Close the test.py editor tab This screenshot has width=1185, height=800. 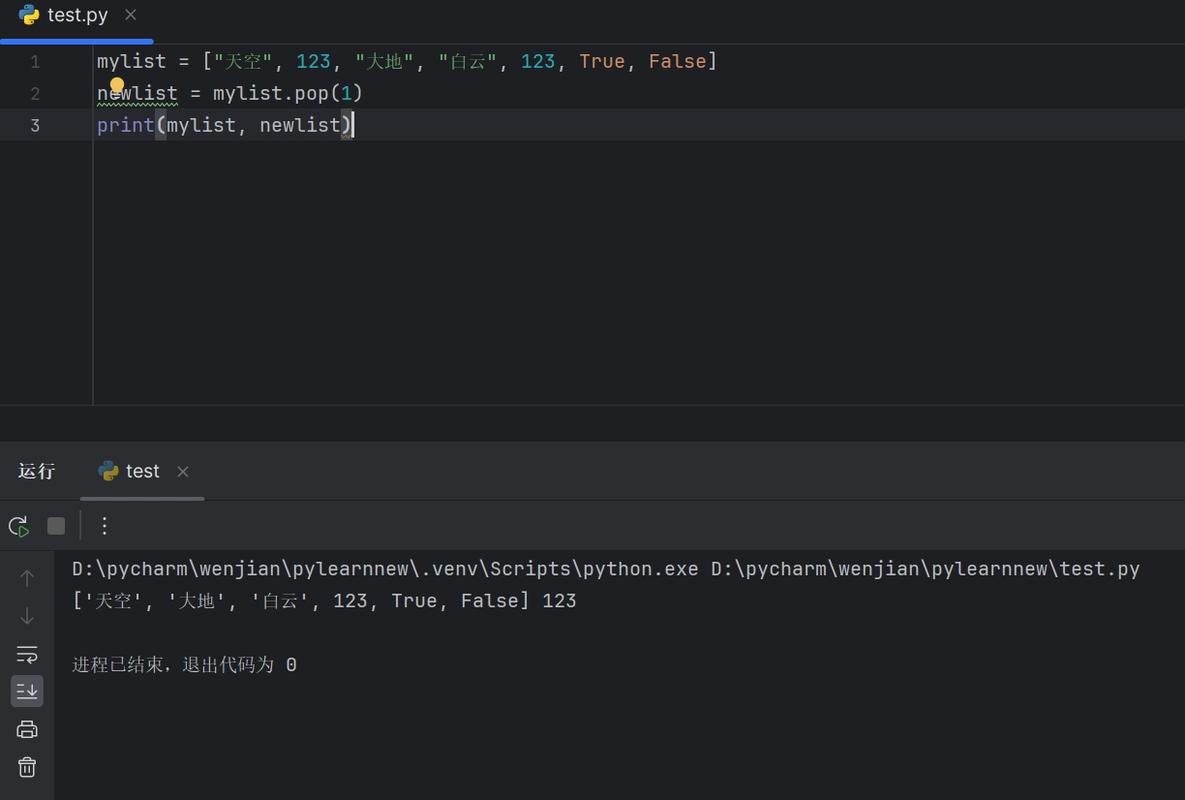[131, 15]
